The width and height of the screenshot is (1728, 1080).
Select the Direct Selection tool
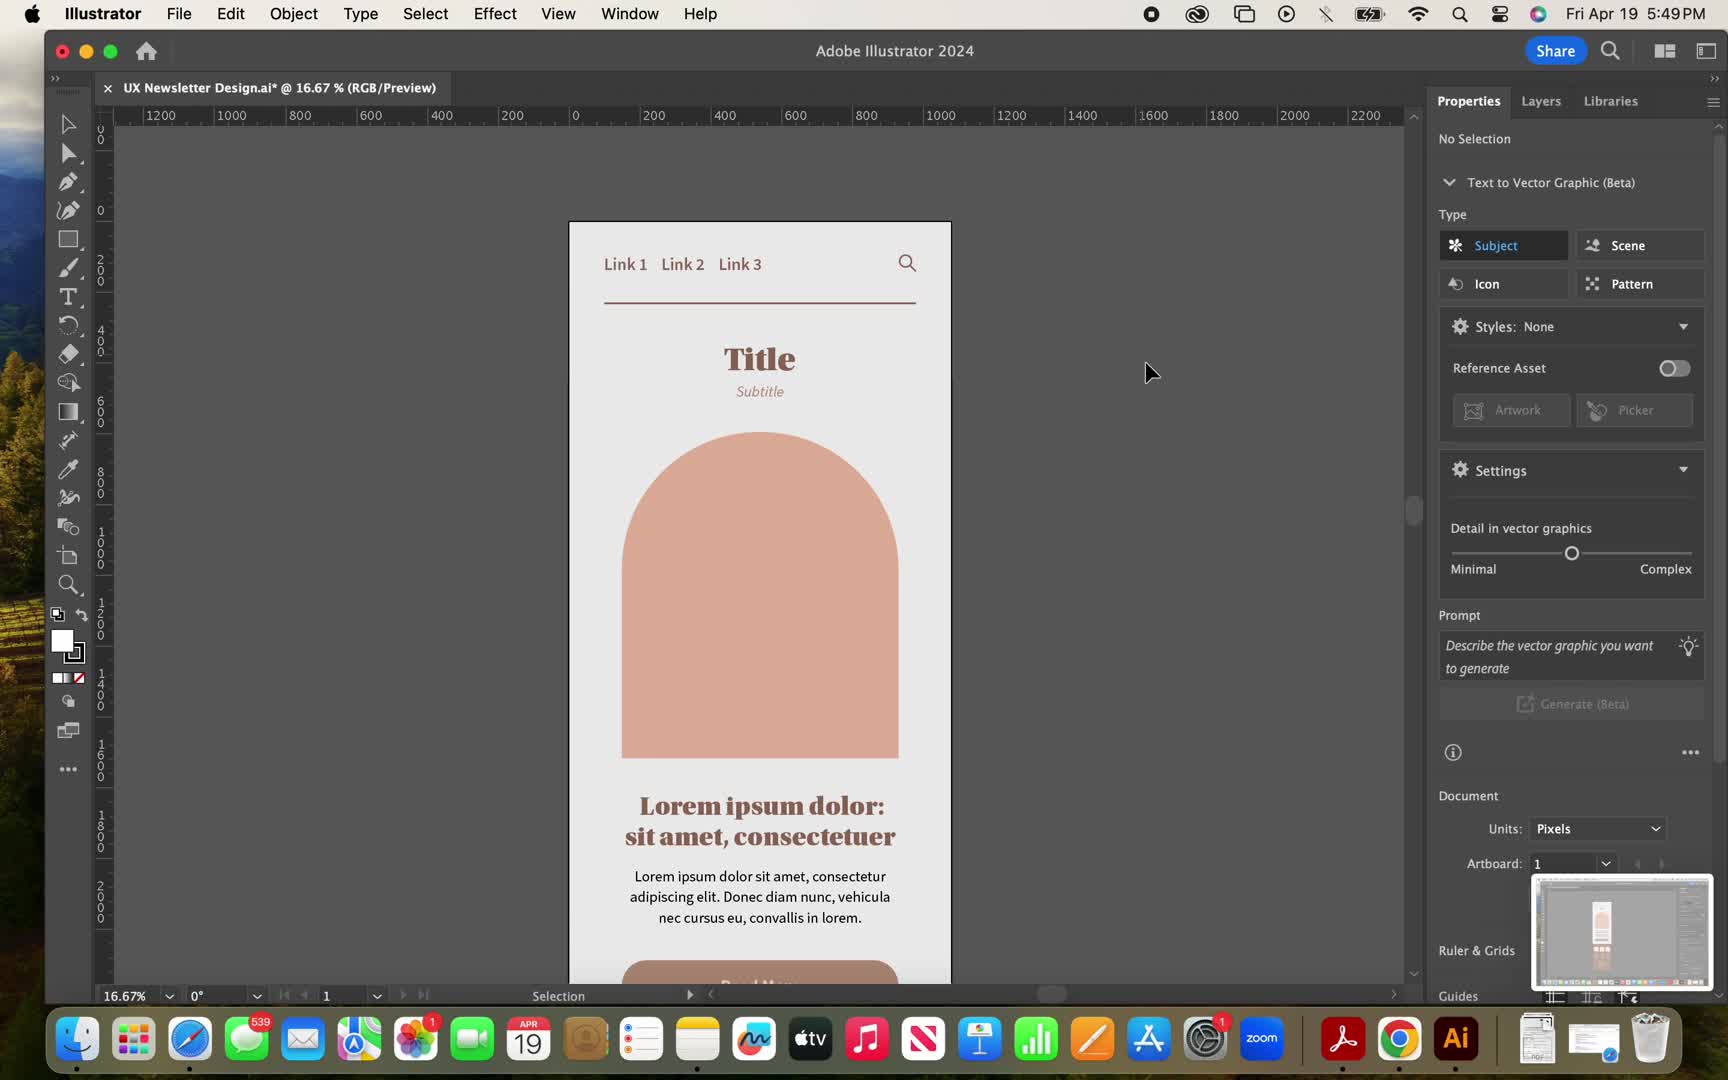pyautogui.click(x=68, y=153)
